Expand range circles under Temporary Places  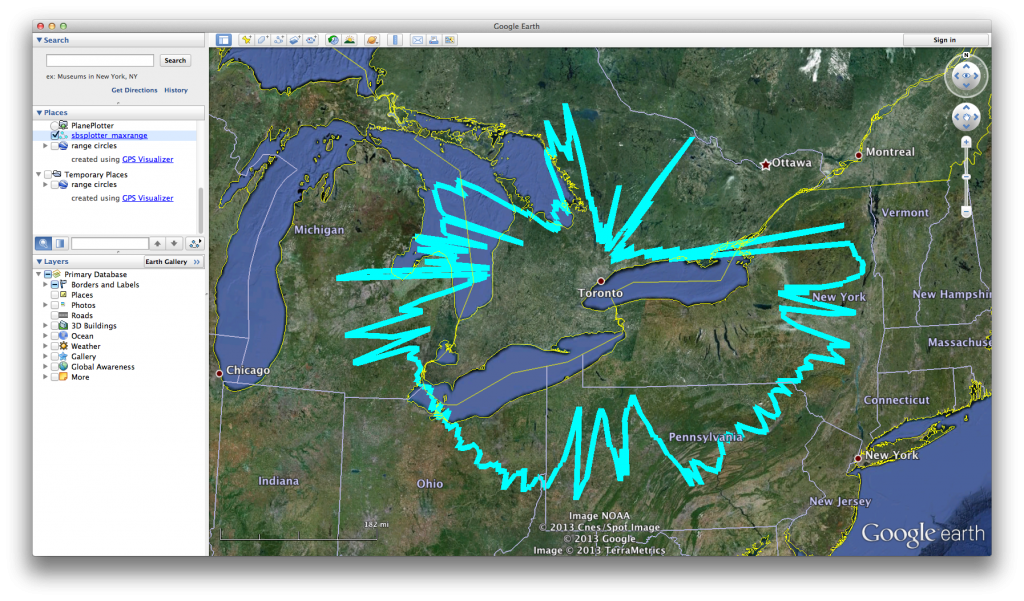tap(45, 185)
